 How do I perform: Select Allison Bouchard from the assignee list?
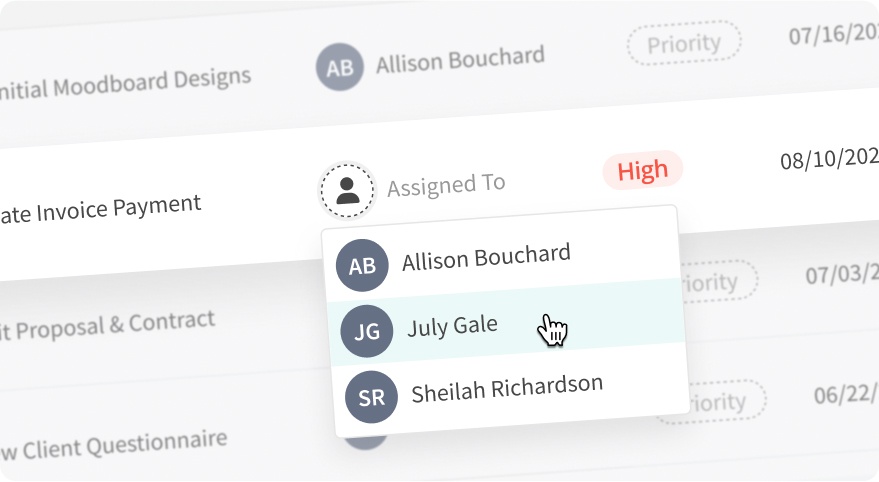[x=486, y=258]
